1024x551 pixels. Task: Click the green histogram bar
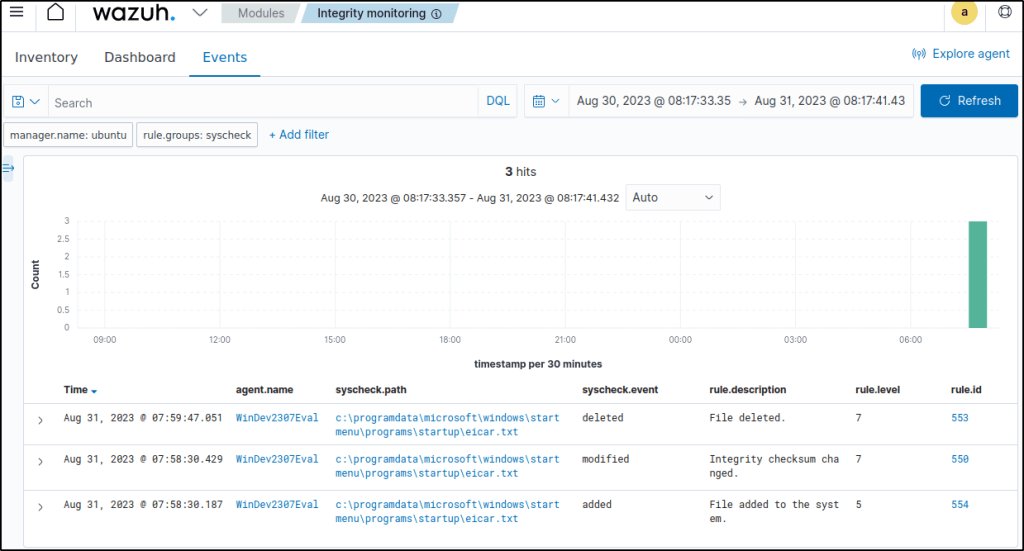click(x=977, y=274)
